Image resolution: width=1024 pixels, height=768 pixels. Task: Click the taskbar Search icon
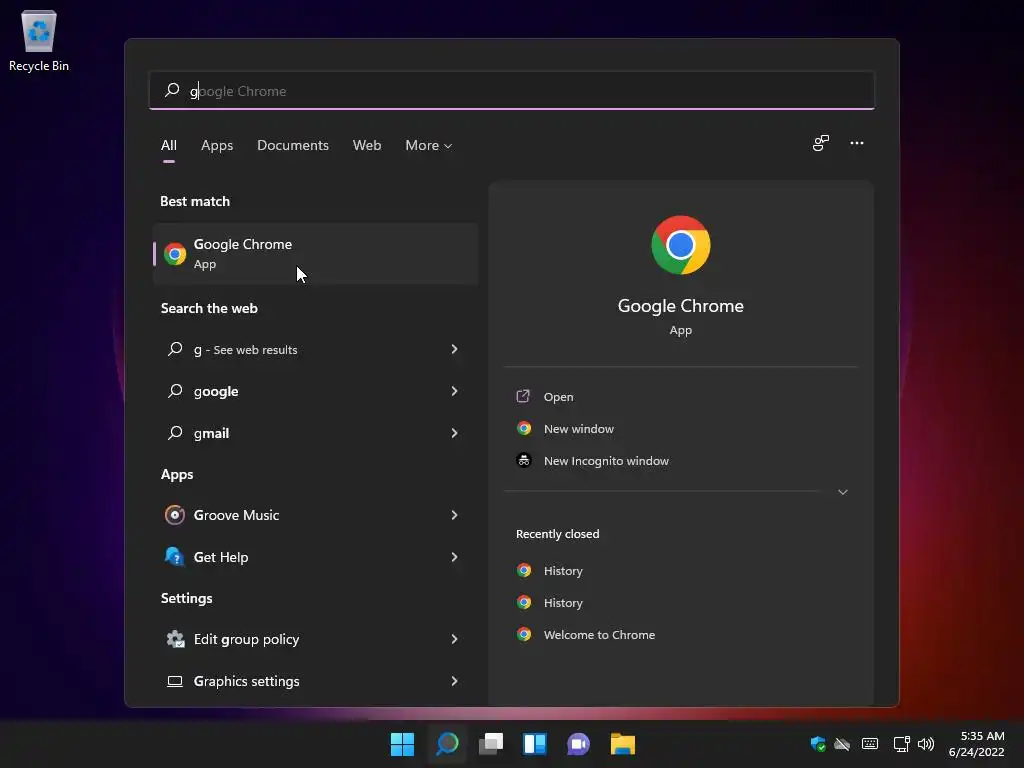pyautogui.click(x=447, y=744)
